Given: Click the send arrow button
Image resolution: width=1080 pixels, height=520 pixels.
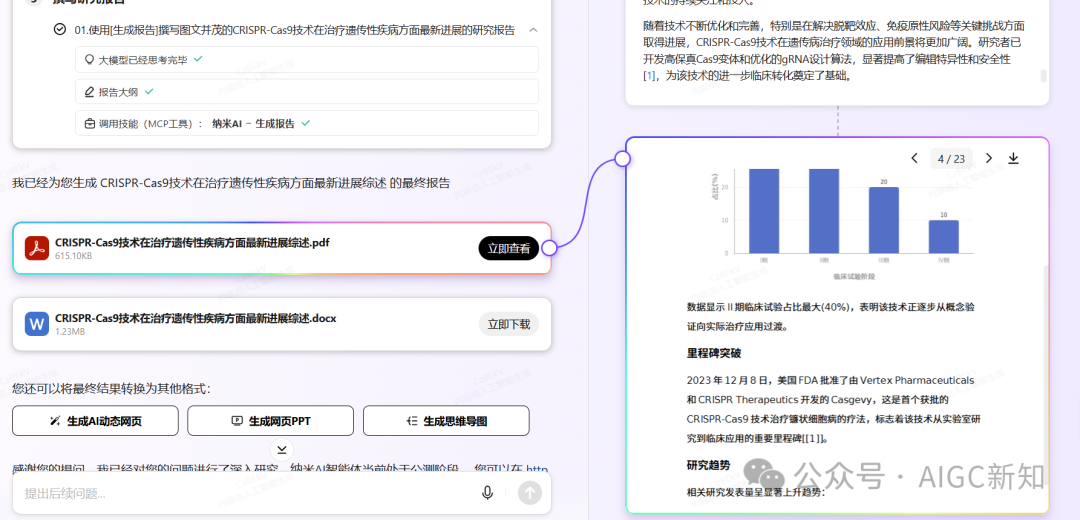Looking at the screenshot, I should [530, 492].
